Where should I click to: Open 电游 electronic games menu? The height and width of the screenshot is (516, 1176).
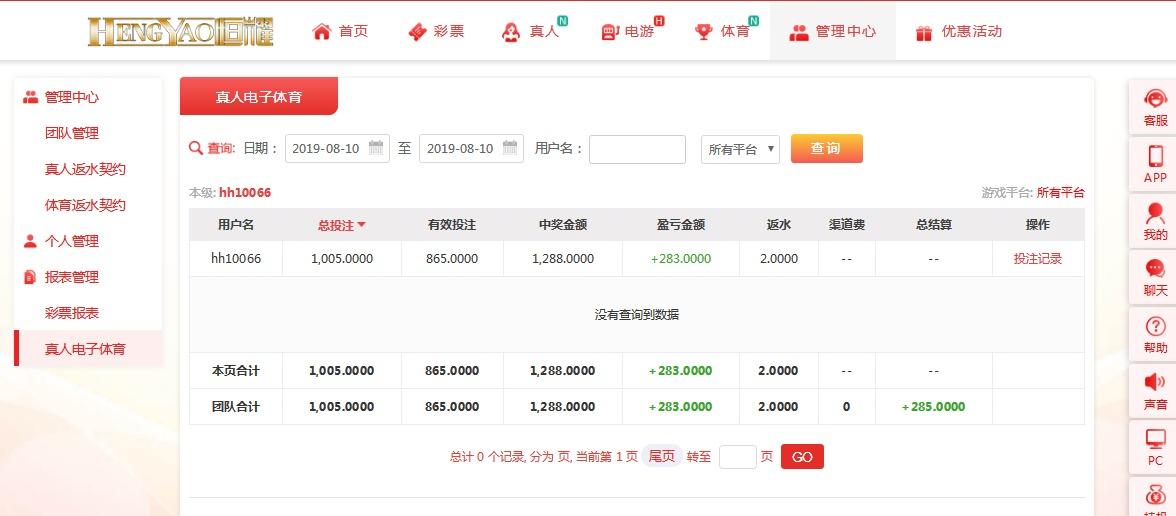[x=639, y=32]
